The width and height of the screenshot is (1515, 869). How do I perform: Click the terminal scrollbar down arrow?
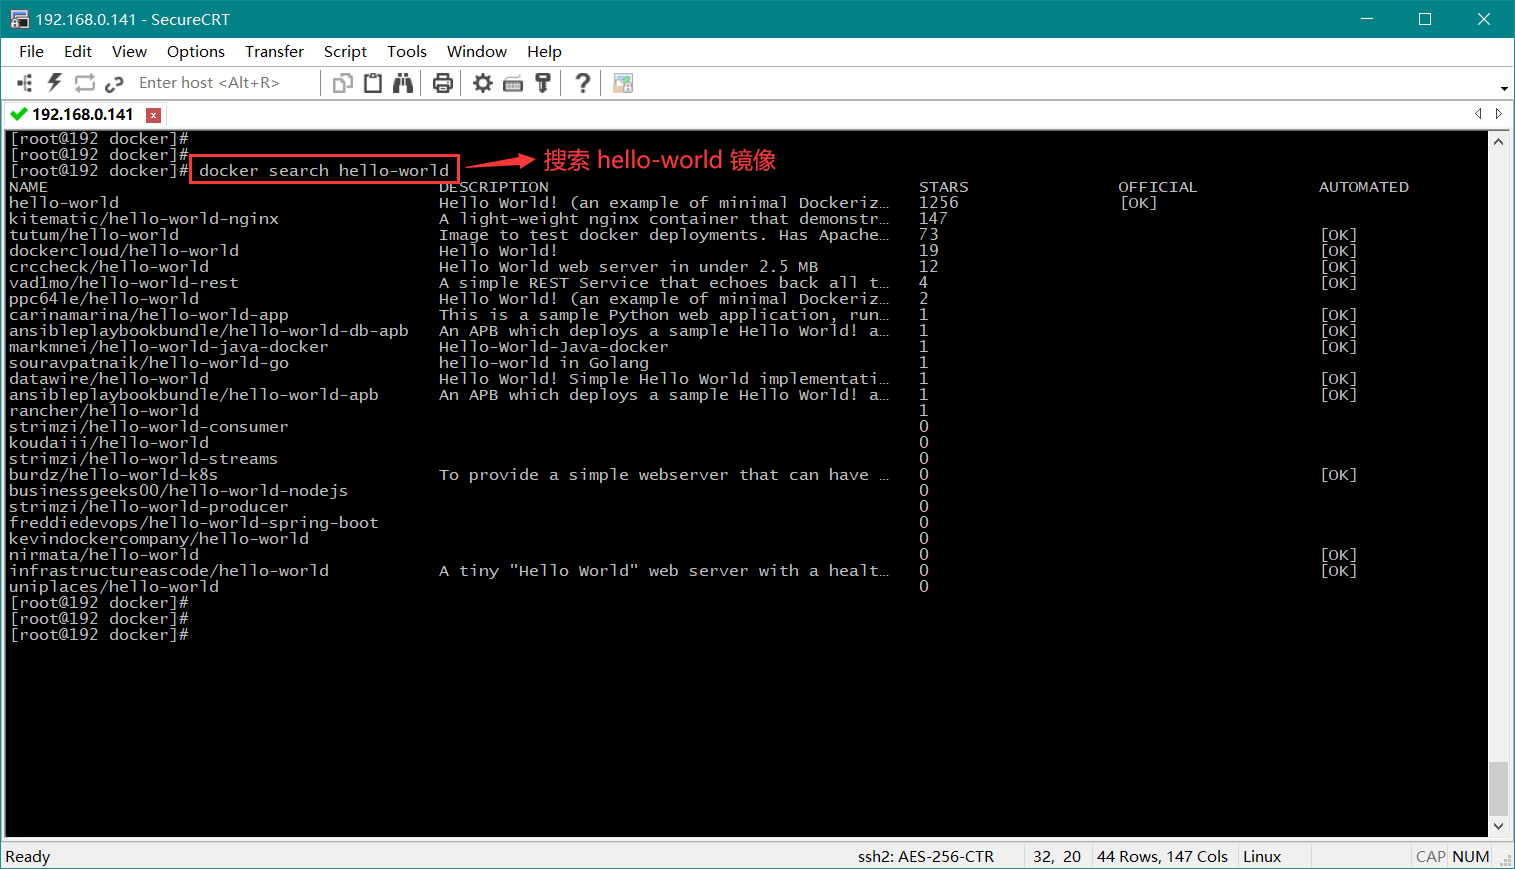(x=1498, y=826)
